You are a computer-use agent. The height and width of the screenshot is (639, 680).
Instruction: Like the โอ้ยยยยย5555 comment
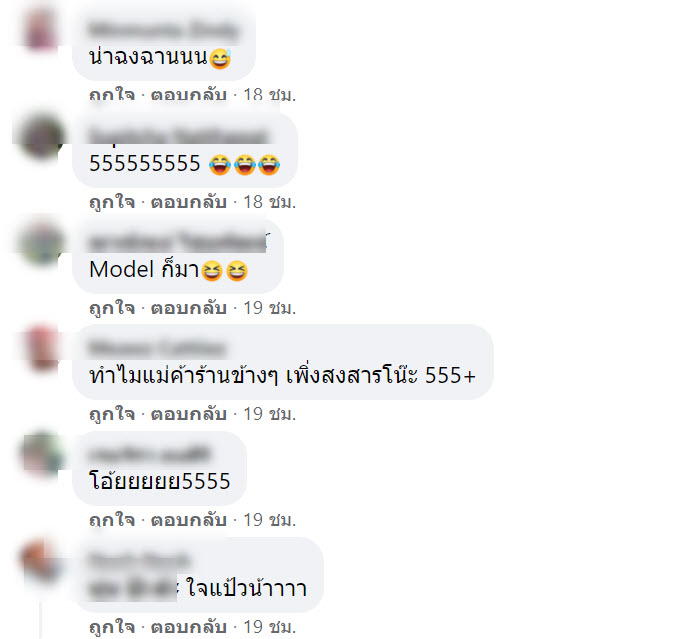click(112, 520)
